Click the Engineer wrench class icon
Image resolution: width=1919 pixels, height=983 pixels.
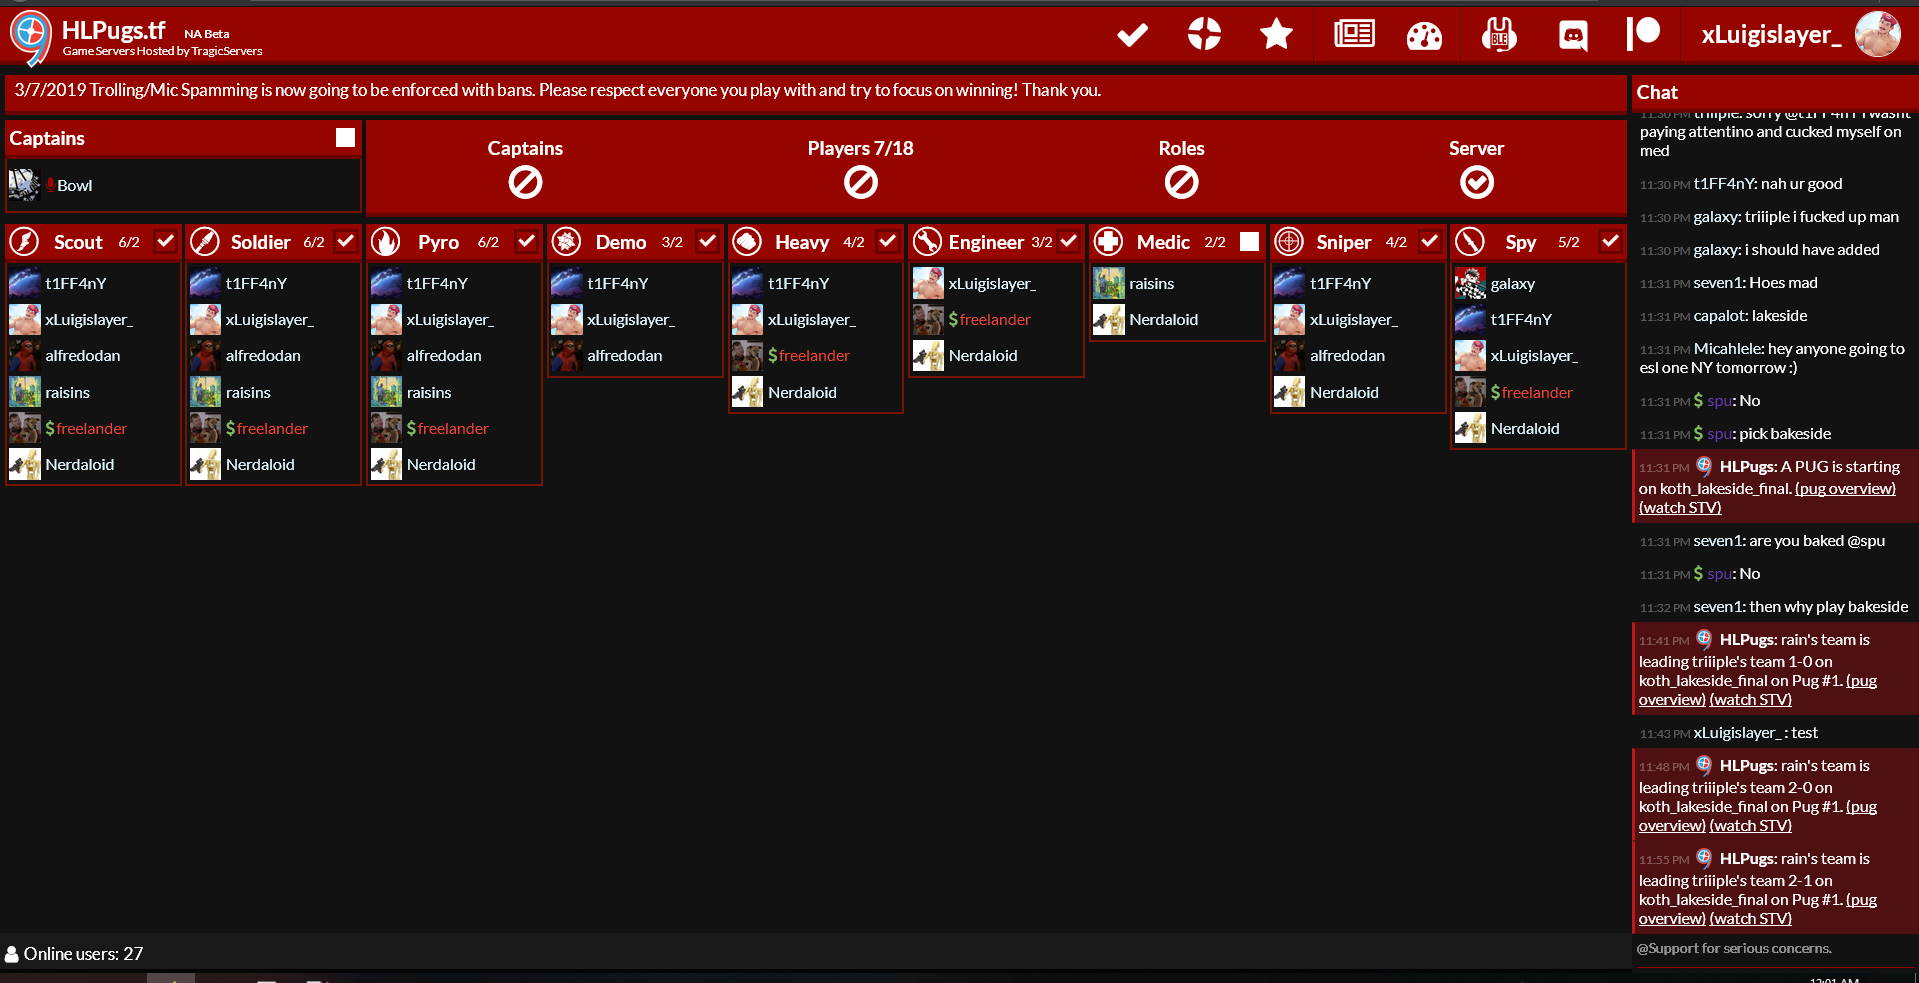point(927,242)
